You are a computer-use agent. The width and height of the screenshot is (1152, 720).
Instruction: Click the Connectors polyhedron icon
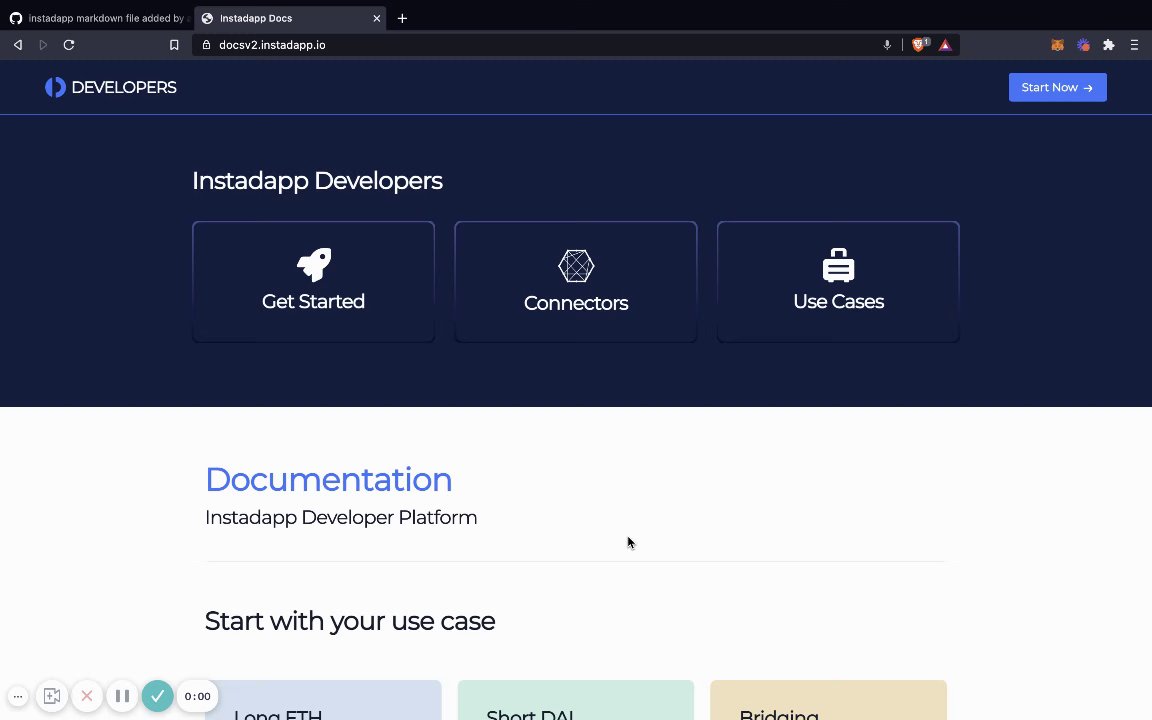pyautogui.click(x=576, y=266)
